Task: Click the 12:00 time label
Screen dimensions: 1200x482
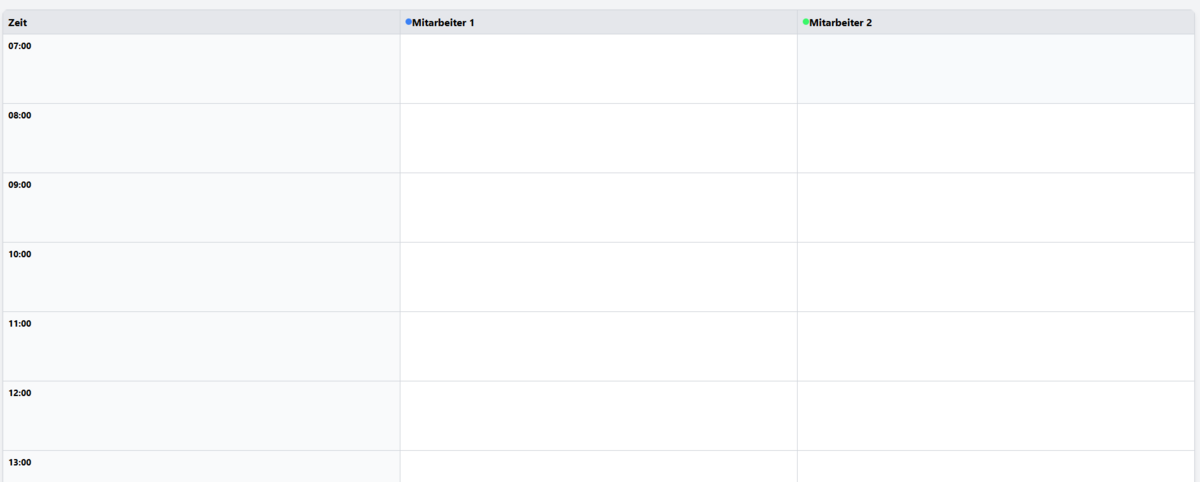Action: coord(20,393)
